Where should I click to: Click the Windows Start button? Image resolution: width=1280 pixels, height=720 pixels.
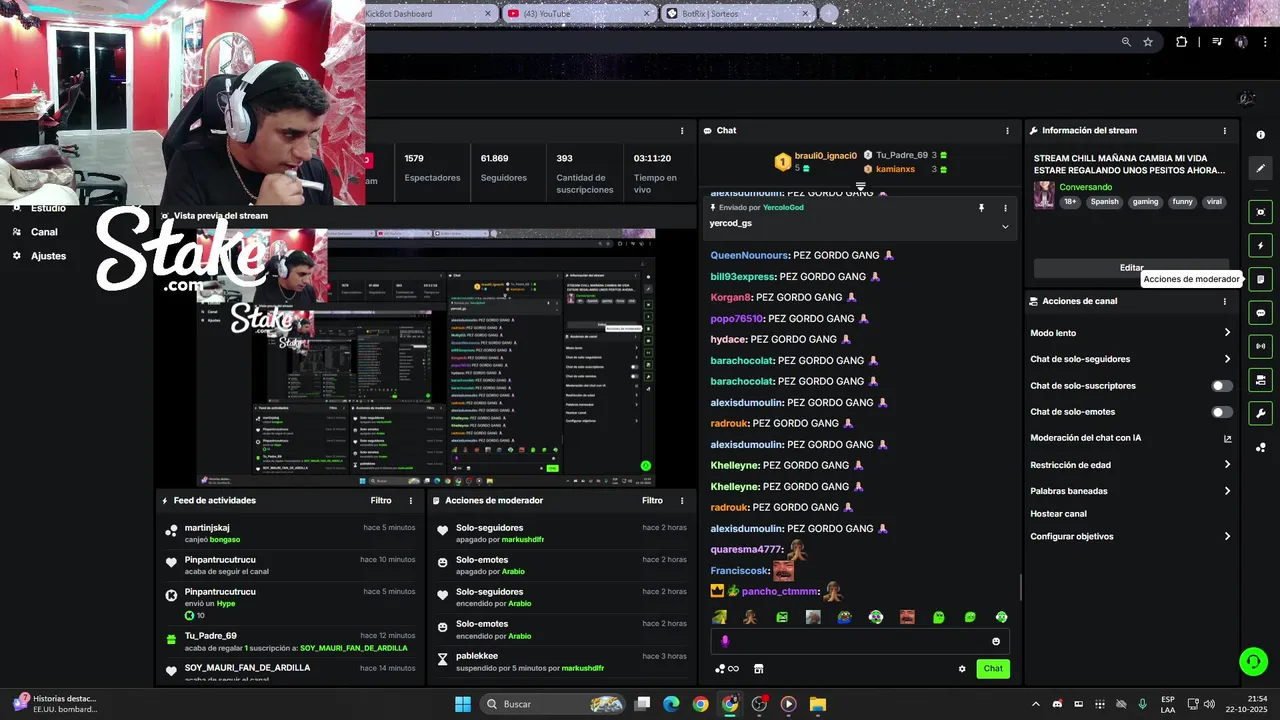tap(463, 704)
